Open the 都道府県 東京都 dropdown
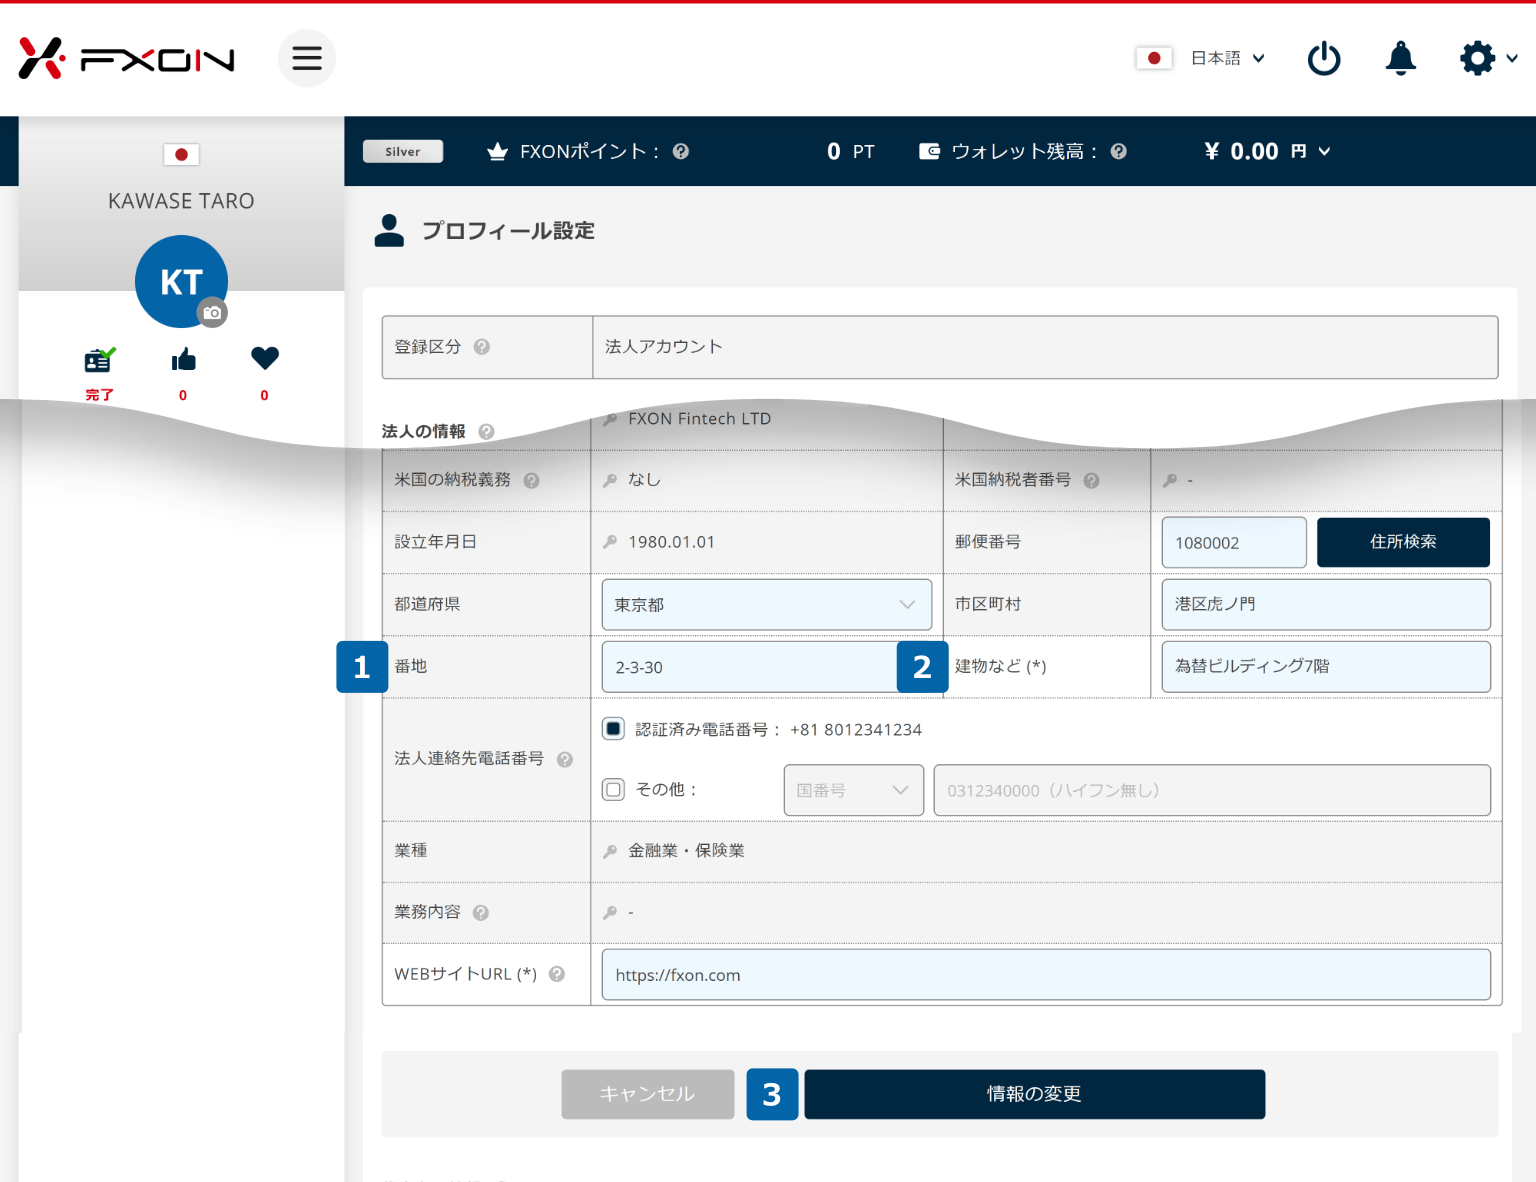 (767, 605)
